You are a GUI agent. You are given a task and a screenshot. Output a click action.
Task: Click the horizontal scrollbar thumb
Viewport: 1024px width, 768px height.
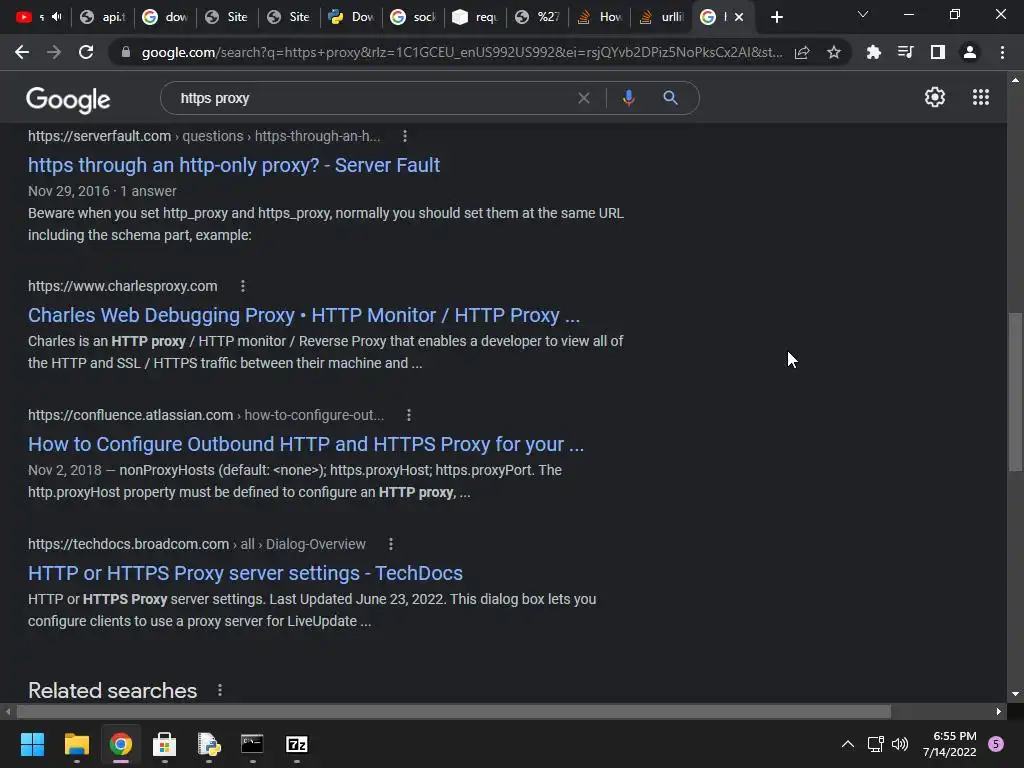coord(454,711)
